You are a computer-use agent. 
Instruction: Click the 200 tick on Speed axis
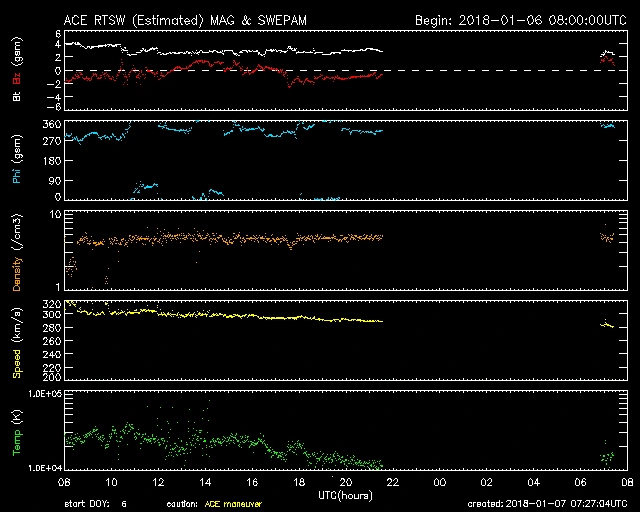[52, 377]
